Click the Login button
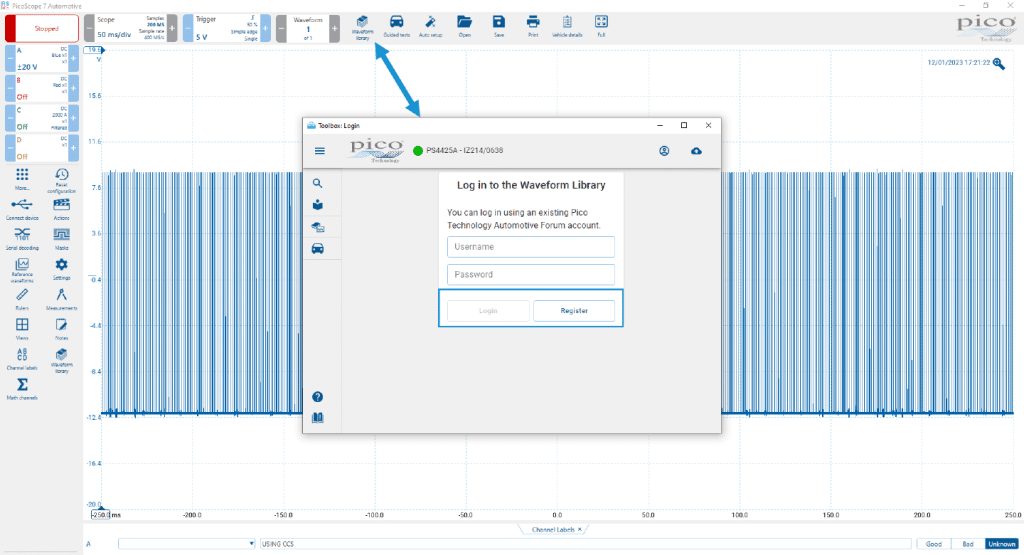 click(488, 311)
